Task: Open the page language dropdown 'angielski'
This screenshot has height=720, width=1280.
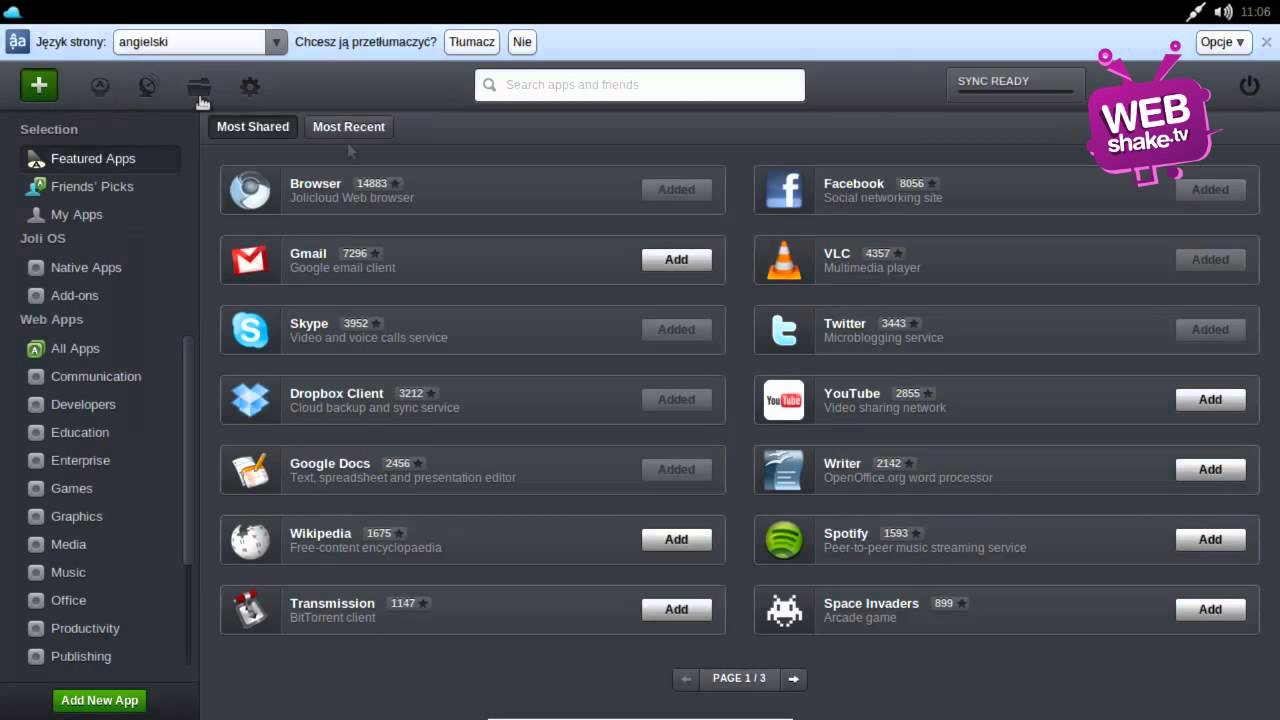Action: click(201, 42)
